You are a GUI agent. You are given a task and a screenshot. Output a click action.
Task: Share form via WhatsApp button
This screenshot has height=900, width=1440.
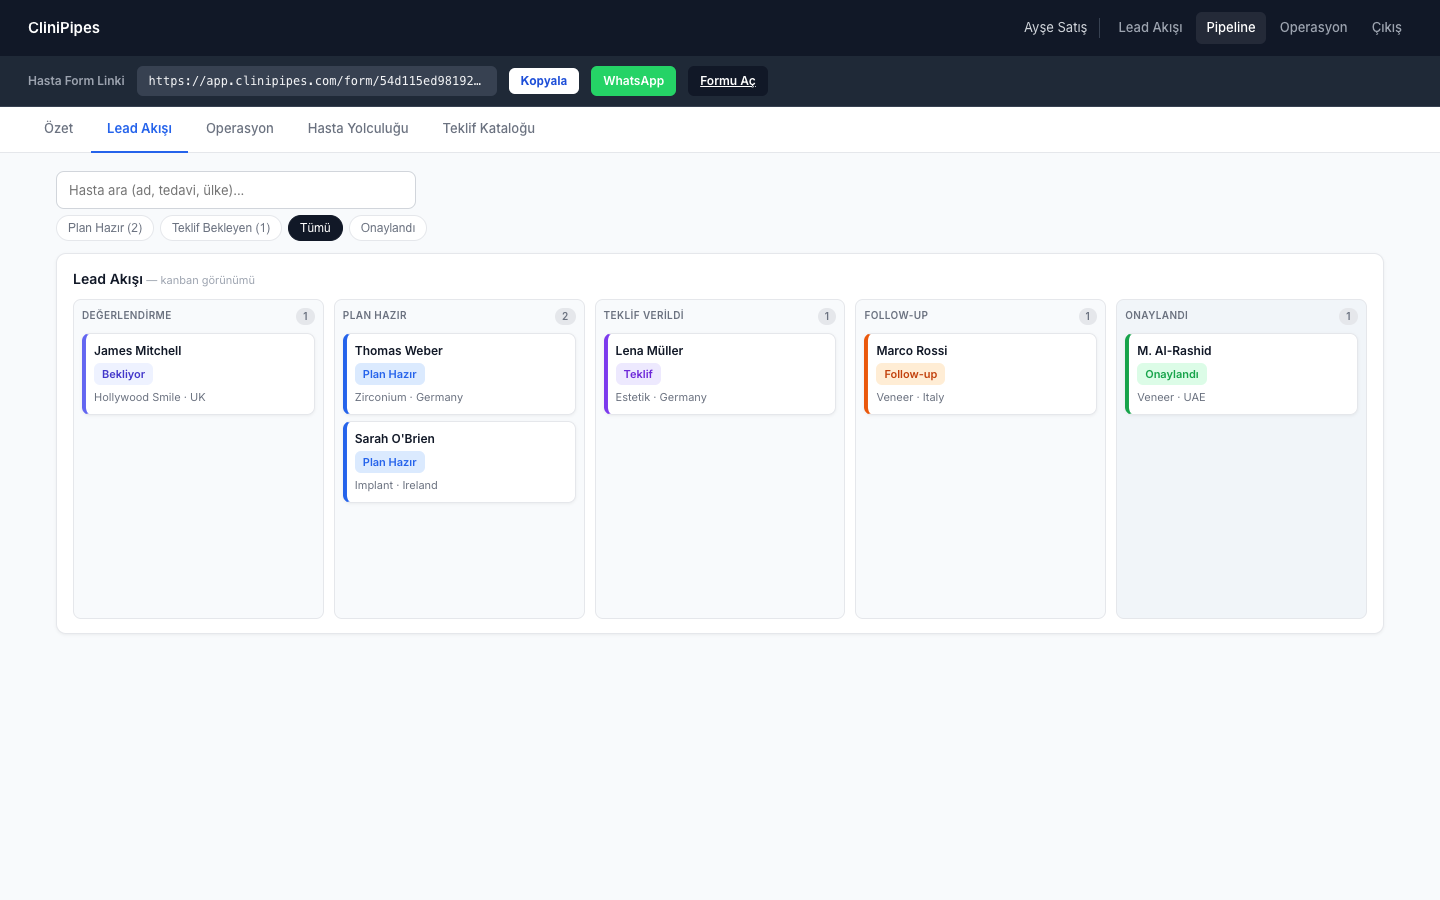(x=633, y=81)
